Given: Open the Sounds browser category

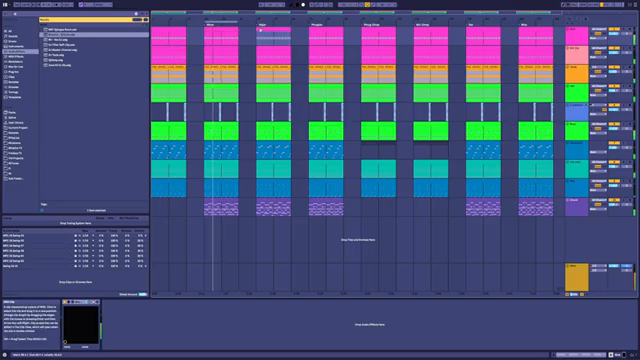Looking at the screenshot, I should click(x=13, y=36).
